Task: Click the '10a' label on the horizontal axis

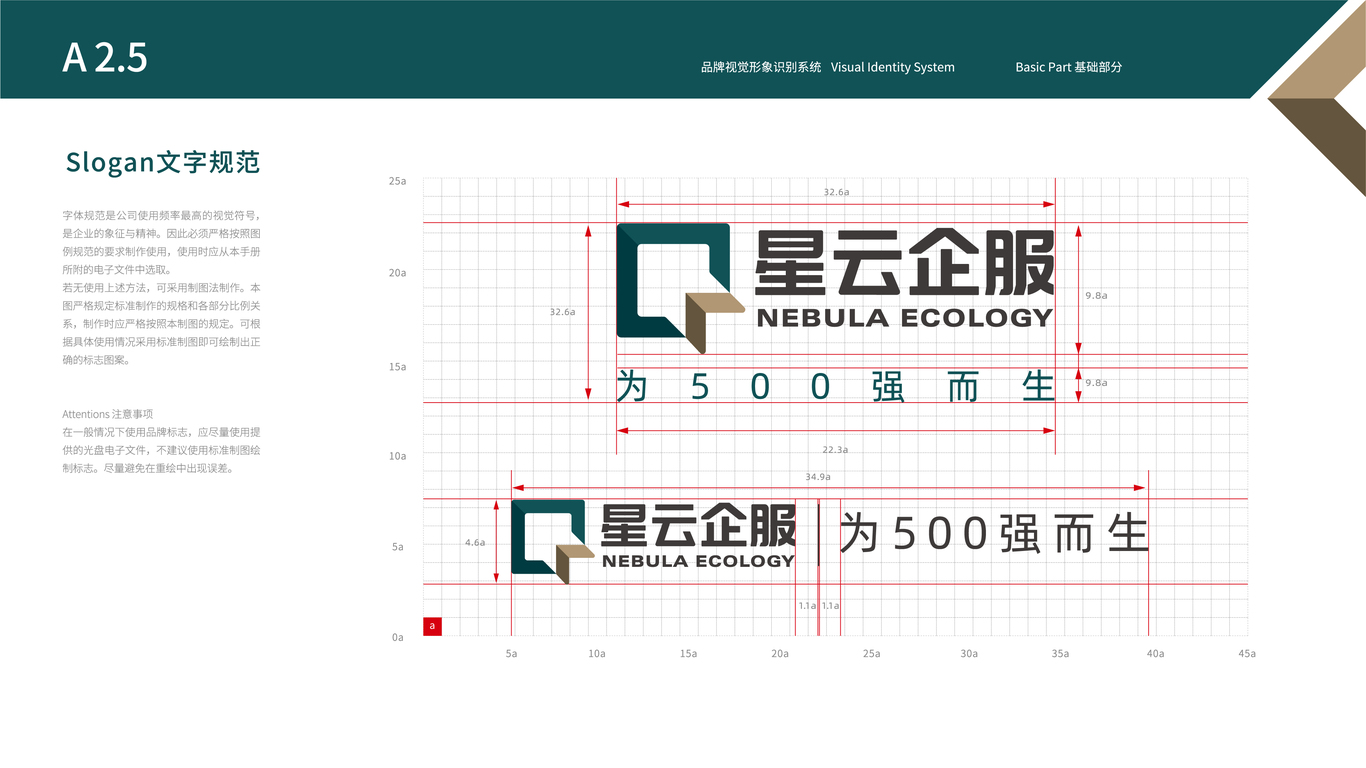Action: tap(597, 654)
